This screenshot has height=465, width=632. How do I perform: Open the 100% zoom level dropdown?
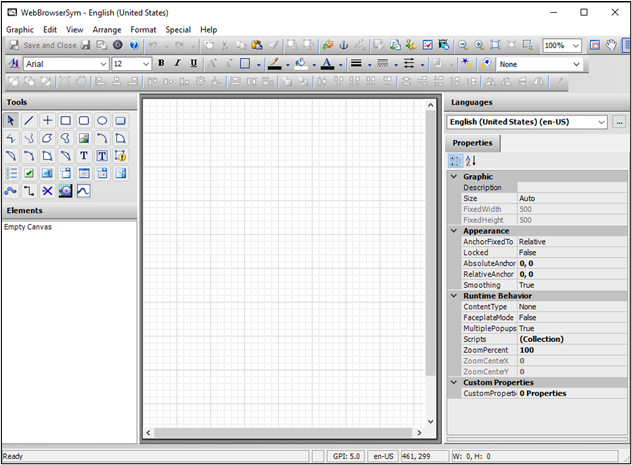click(576, 46)
